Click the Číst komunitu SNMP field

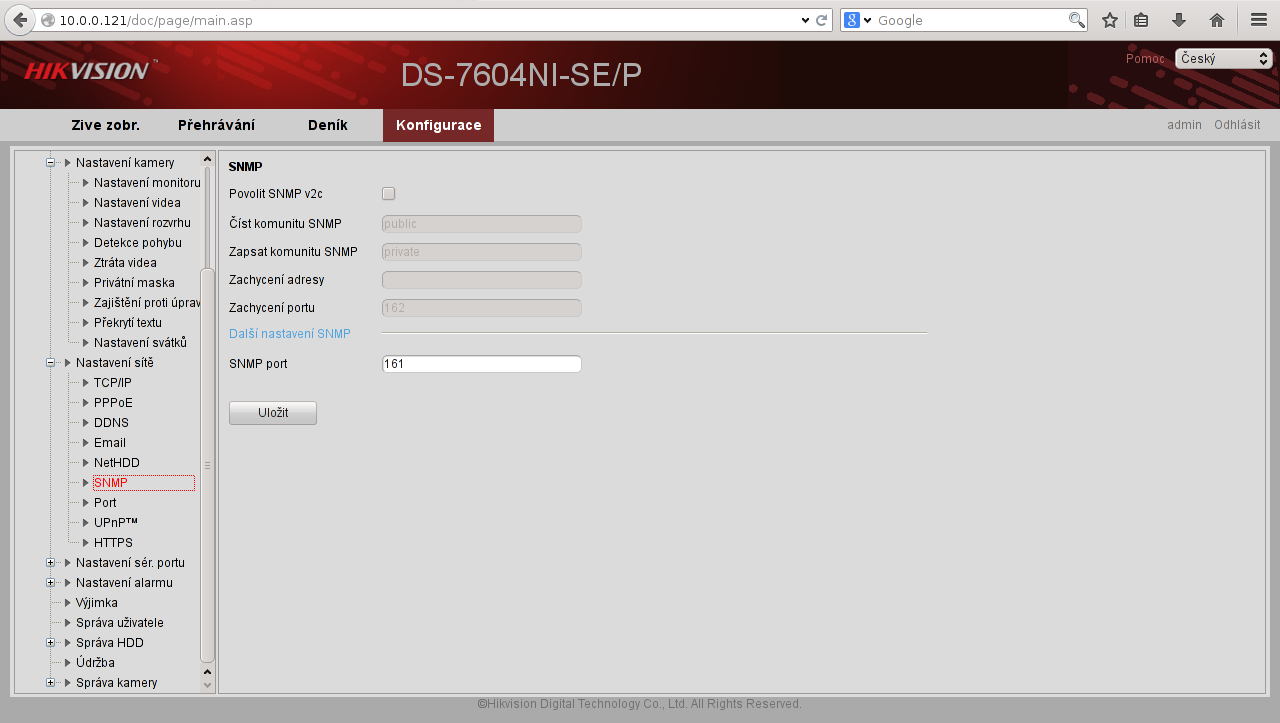[481, 224]
